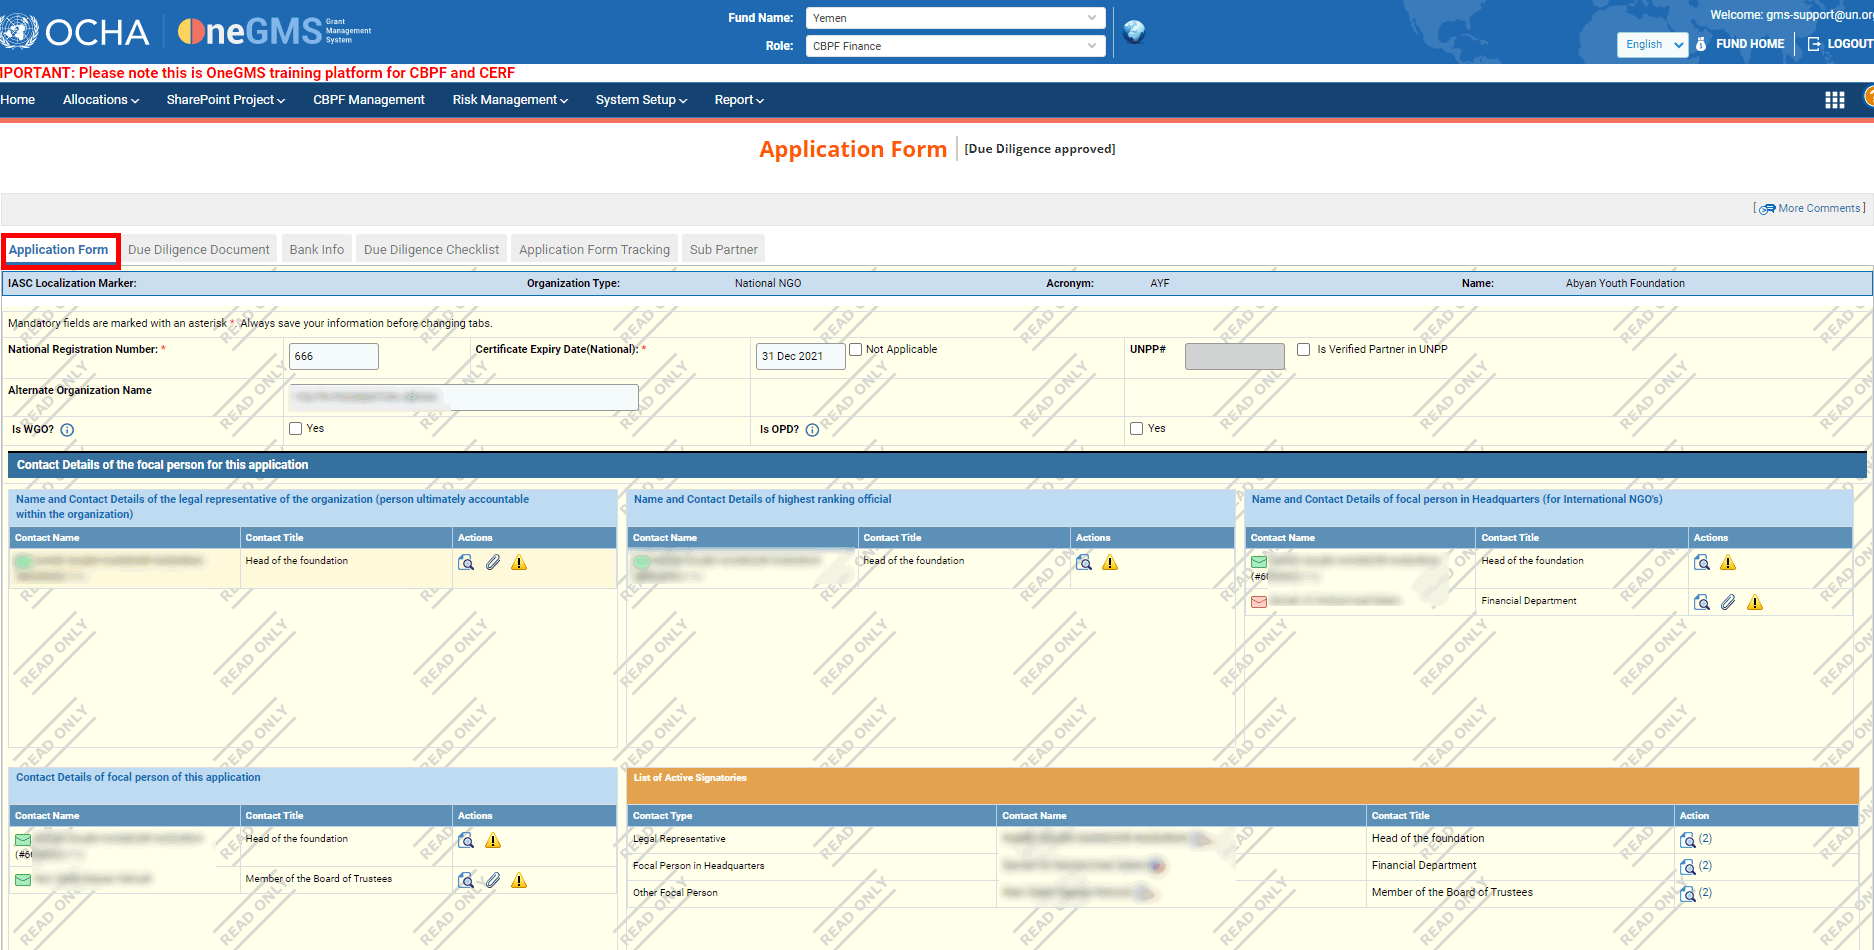Viewport: 1874px width, 950px height.
Task: Click 'Abyan Youth Foundation' name text
Action: point(1625,284)
